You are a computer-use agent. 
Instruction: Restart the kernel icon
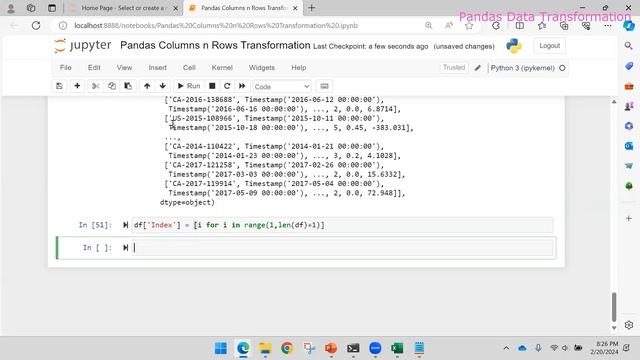pyautogui.click(x=227, y=86)
